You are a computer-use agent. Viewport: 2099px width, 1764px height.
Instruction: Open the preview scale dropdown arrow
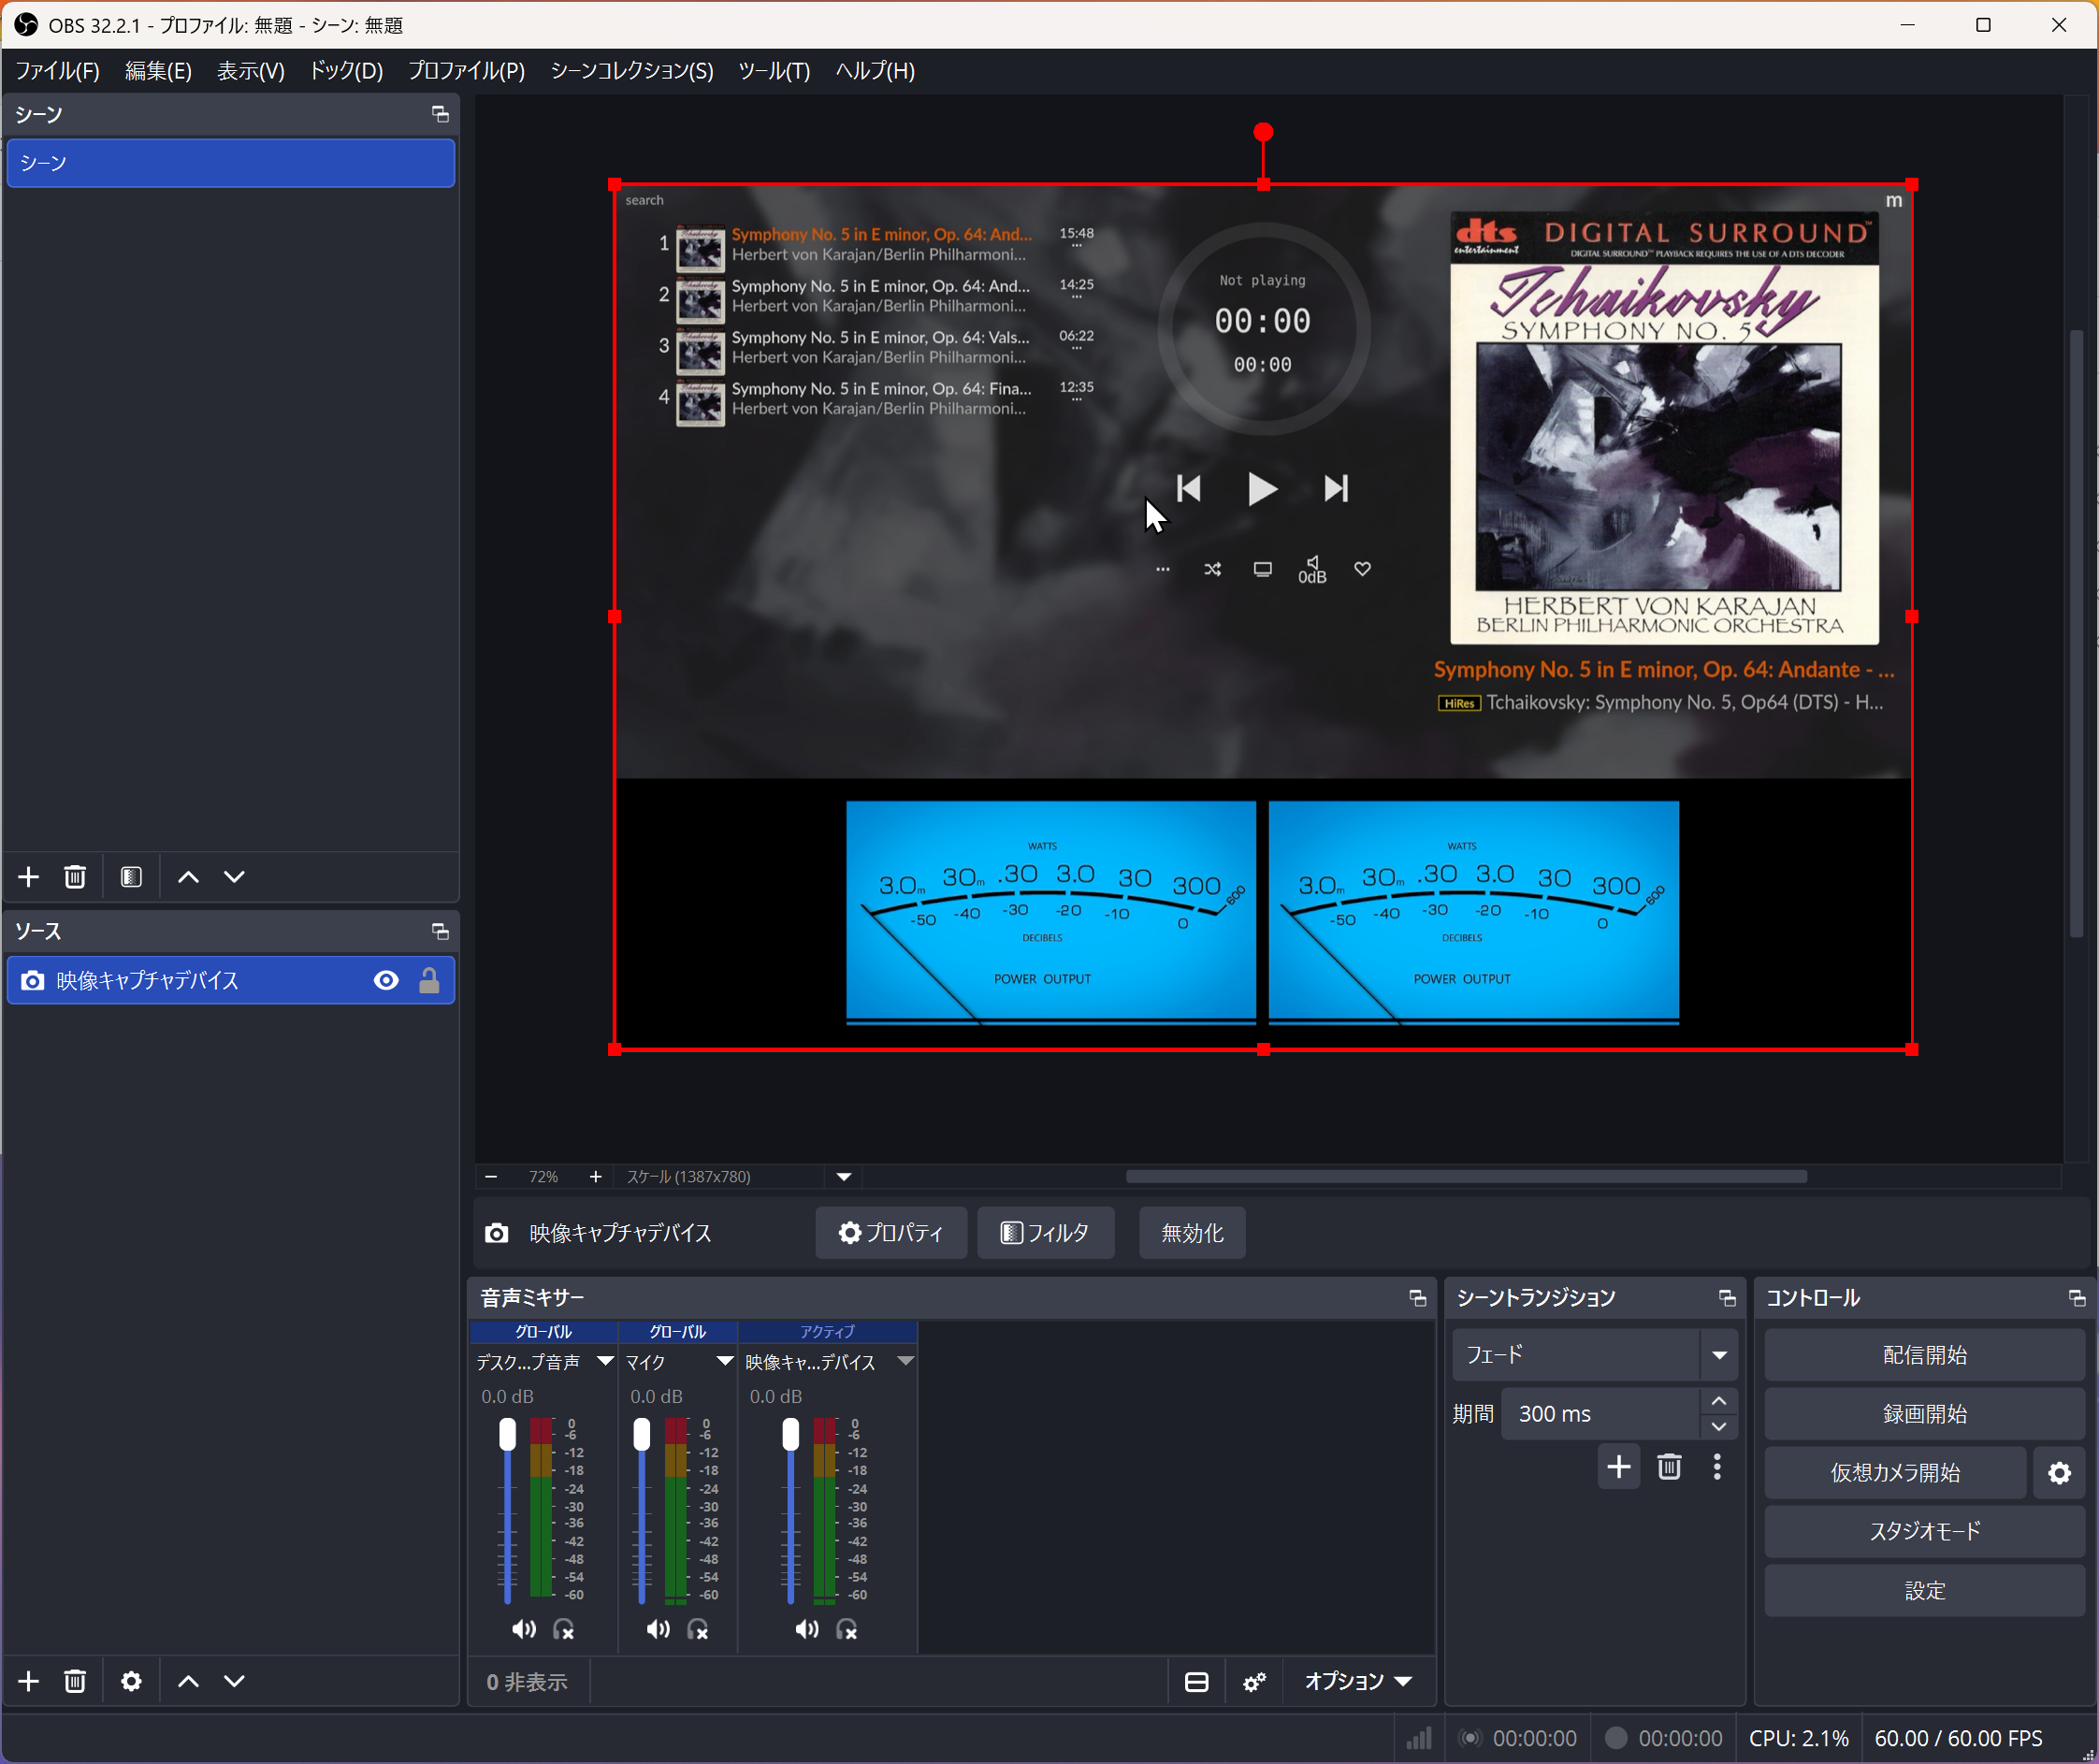(x=844, y=1177)
